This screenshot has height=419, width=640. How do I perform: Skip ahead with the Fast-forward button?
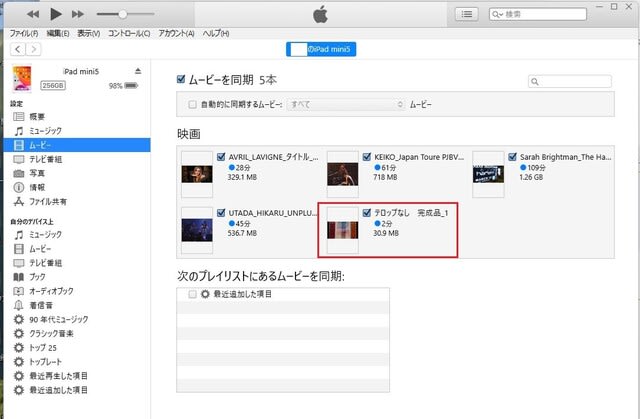click(78, 14)
